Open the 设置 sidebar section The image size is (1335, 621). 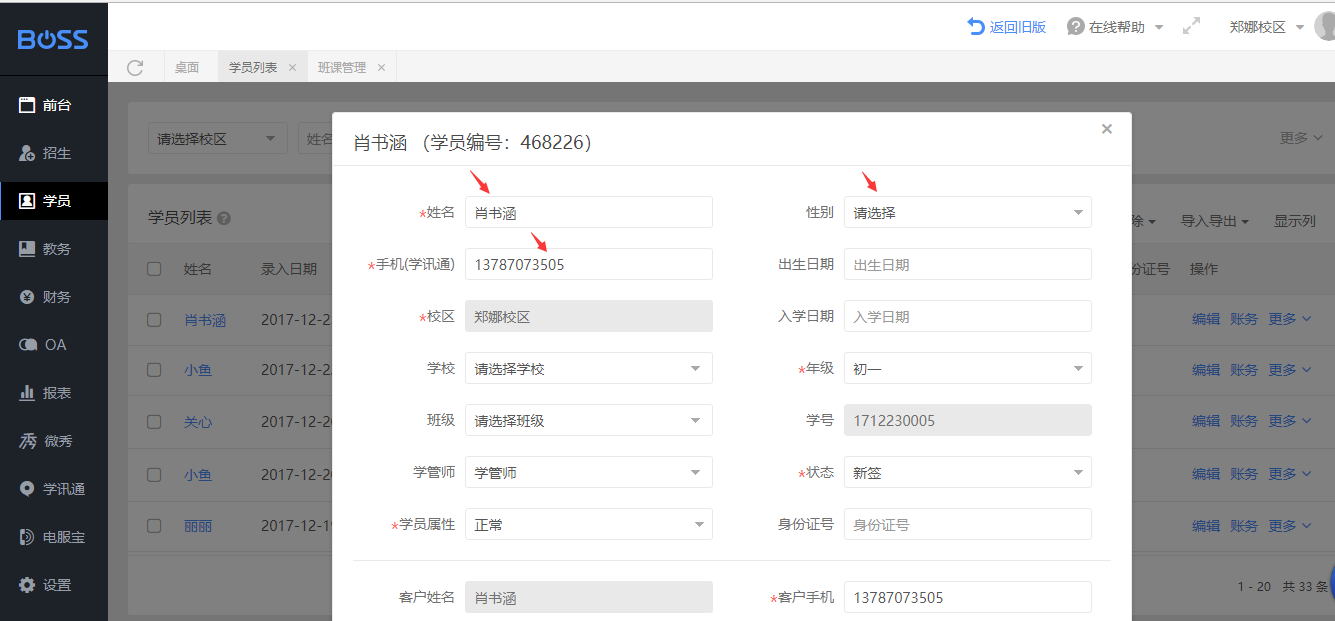tap(54, 585)
